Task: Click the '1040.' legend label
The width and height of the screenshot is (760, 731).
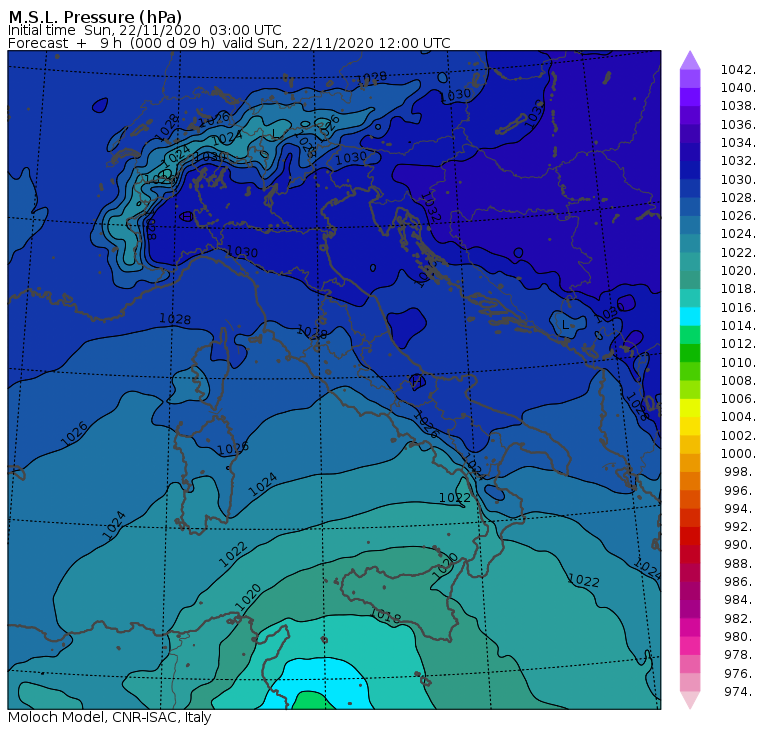Action: click(x=738, y=88)
